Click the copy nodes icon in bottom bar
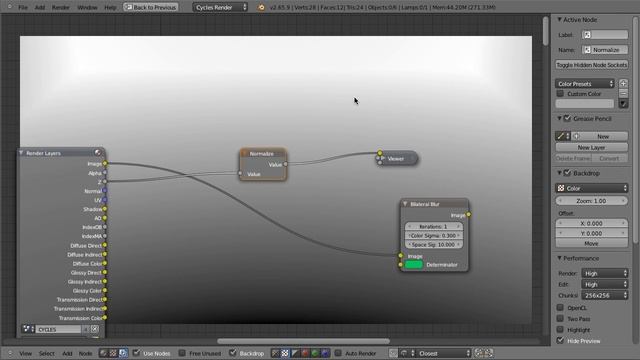 (479, 353)
